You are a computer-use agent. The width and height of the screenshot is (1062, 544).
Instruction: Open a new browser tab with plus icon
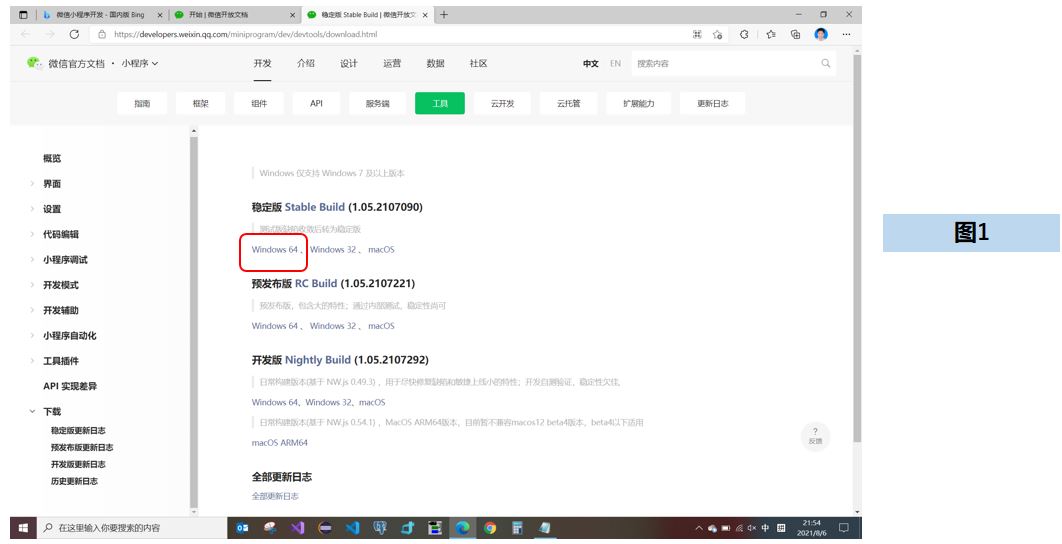[x=444, y=14]
